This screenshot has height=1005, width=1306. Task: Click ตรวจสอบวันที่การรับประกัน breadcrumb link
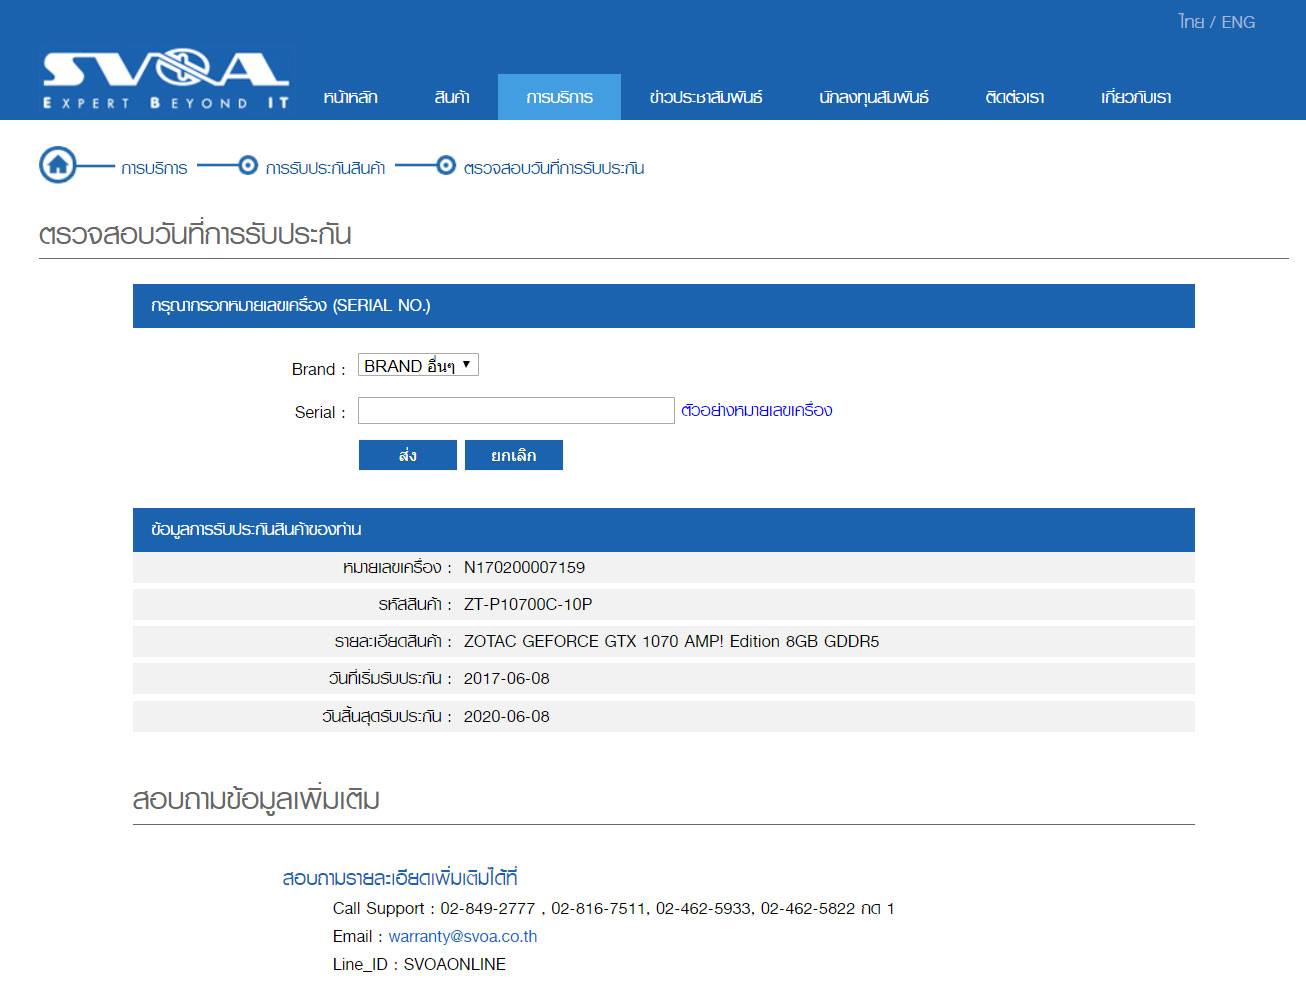pos(554,168)
